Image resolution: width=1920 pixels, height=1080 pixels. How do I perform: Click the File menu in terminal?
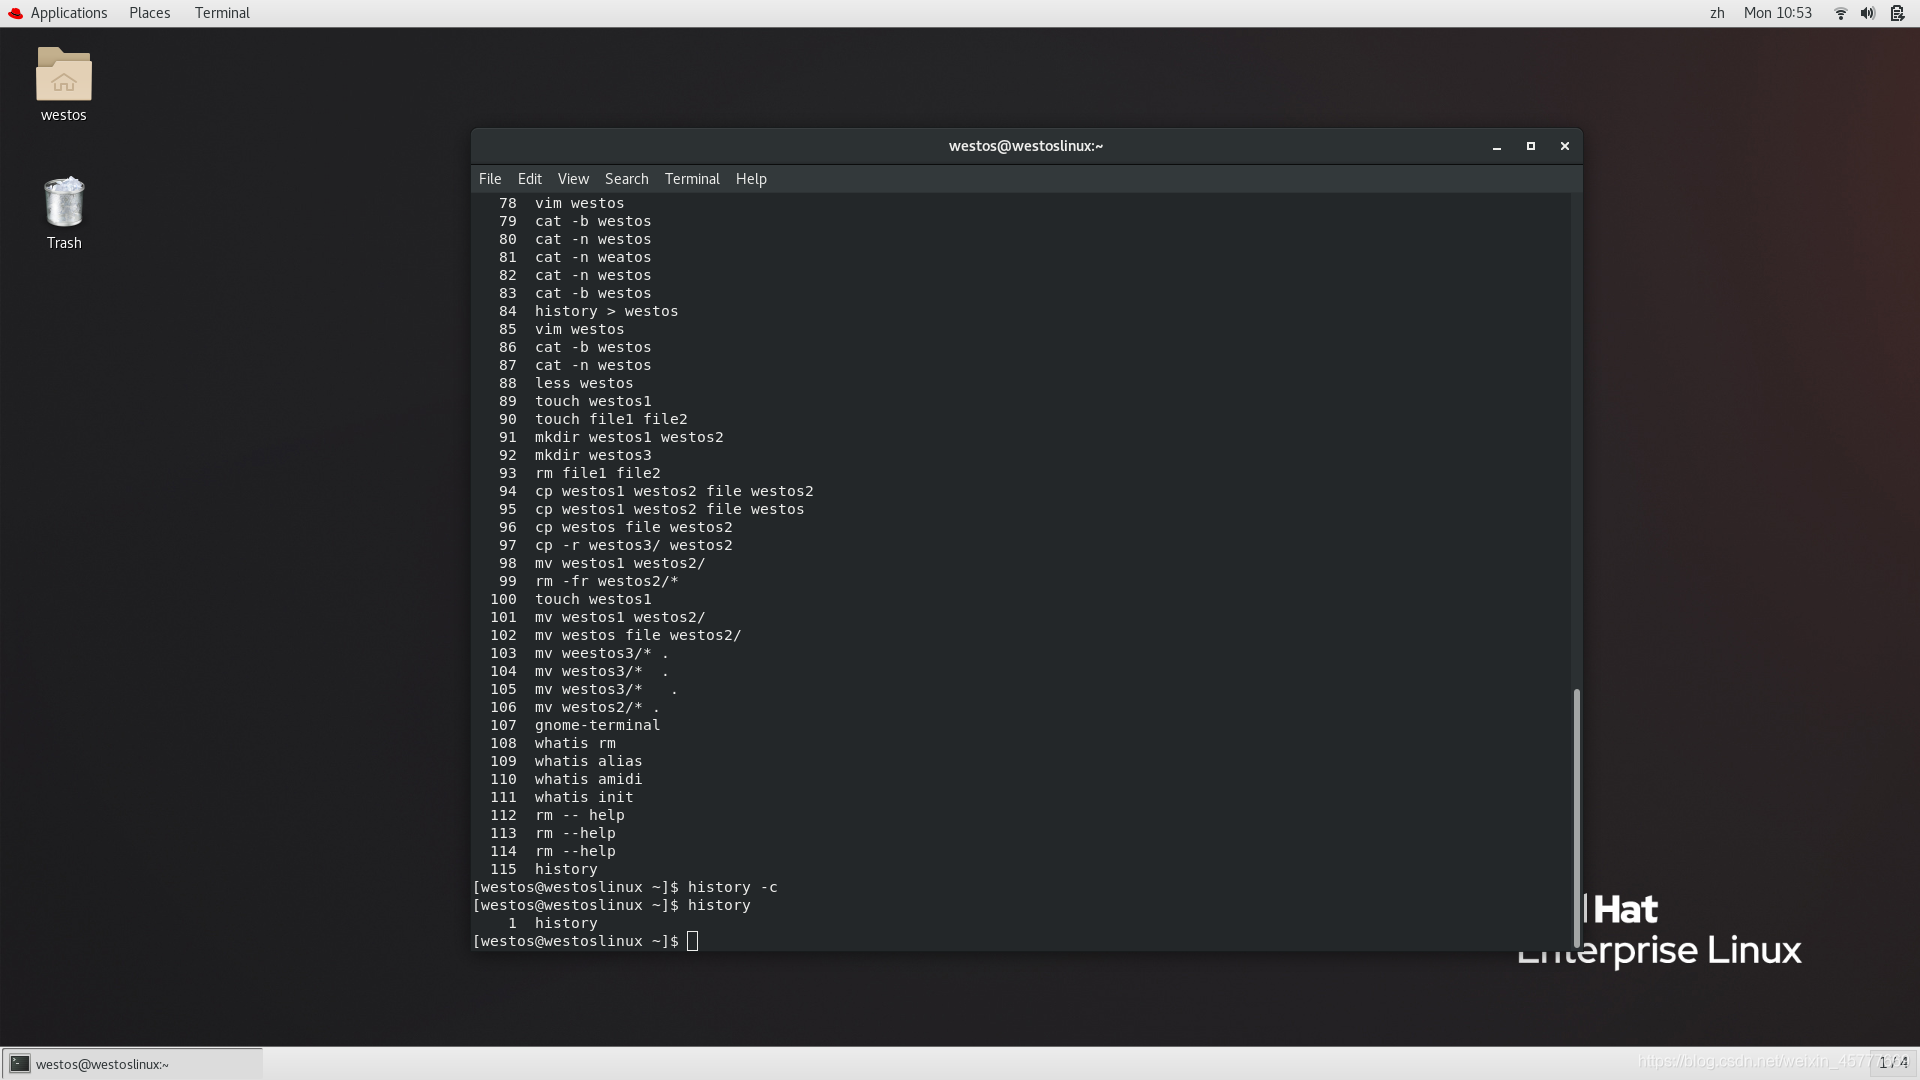click(489, 178)
